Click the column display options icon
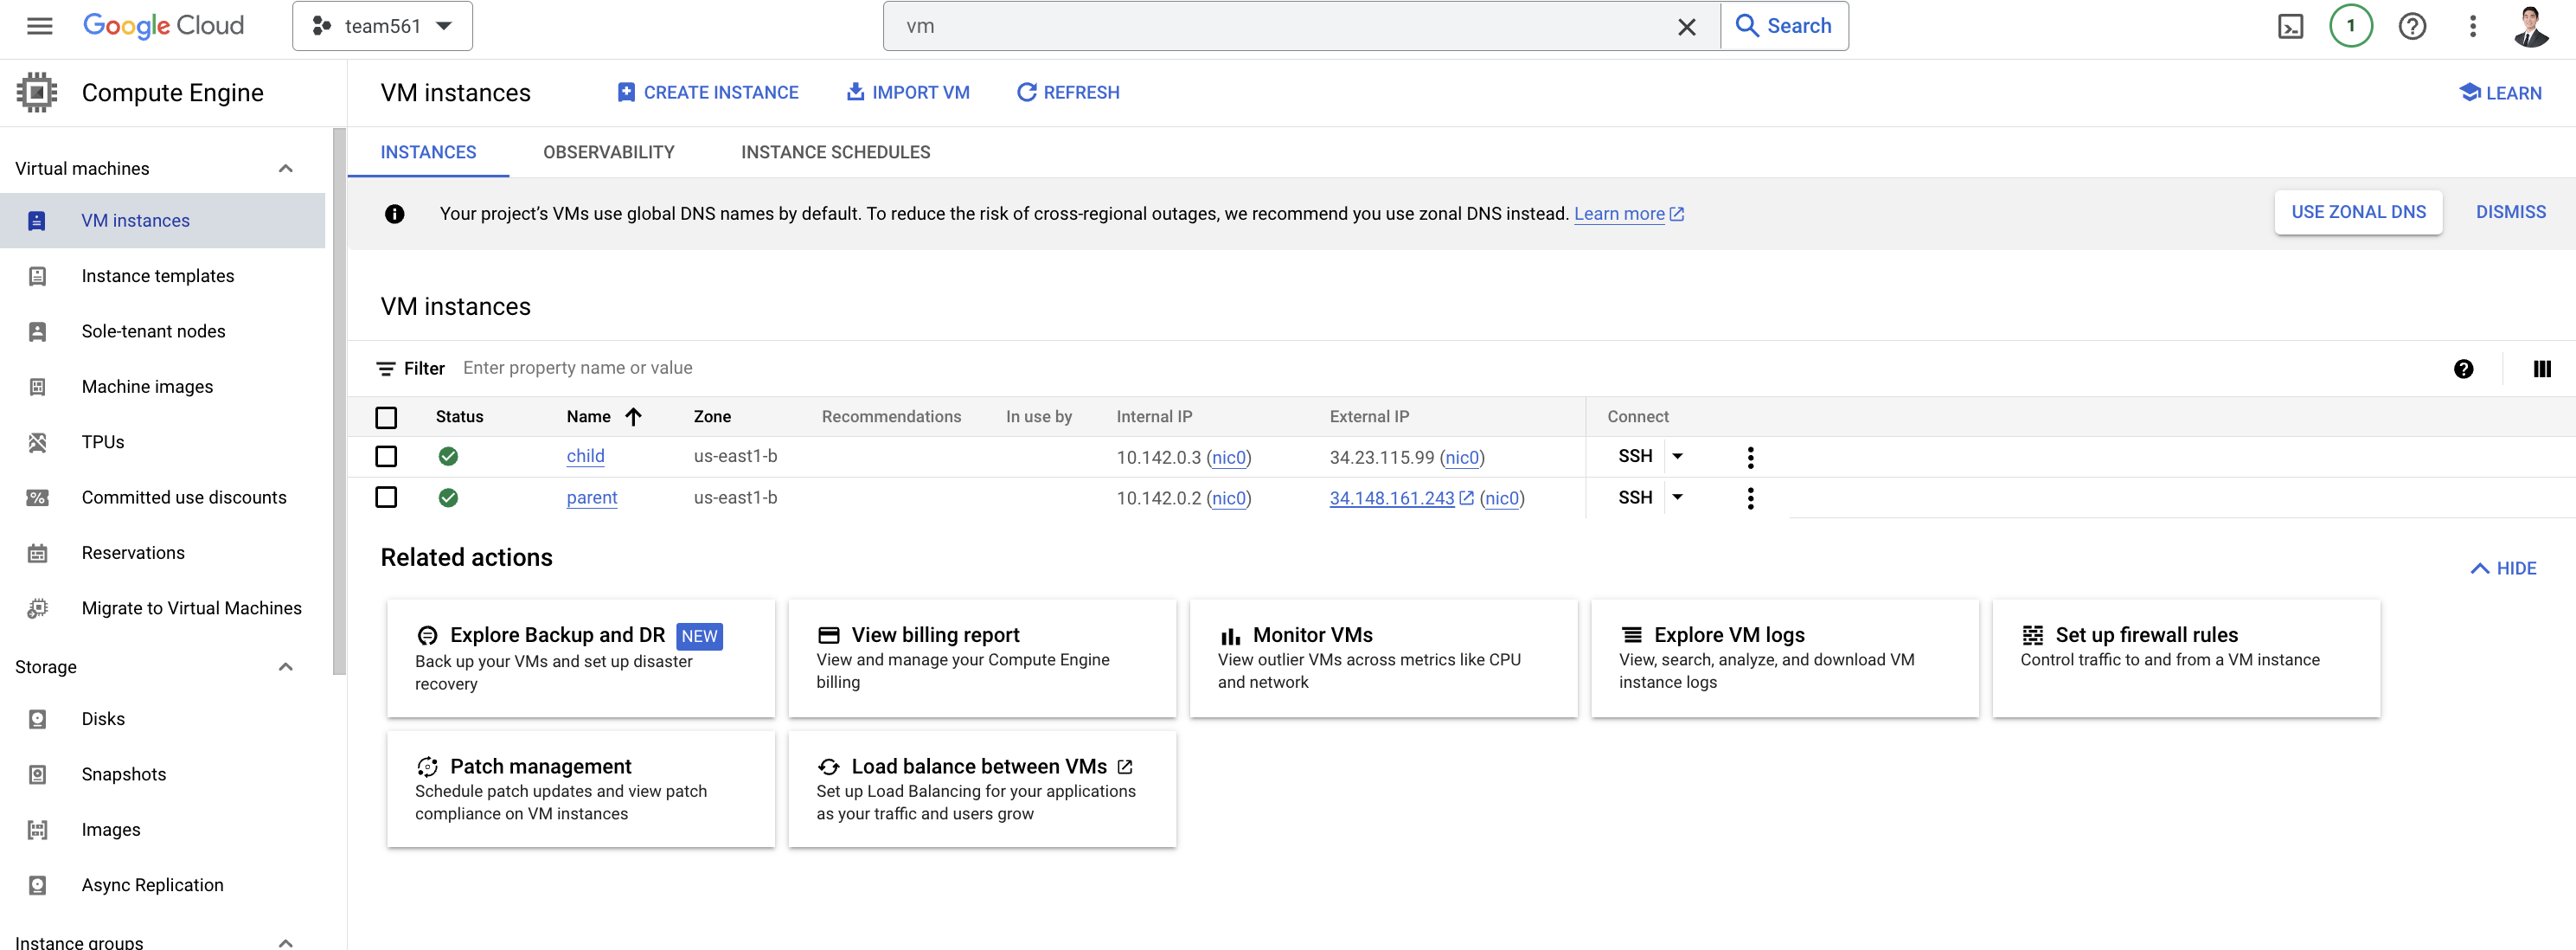This screenshot has height=950, width=2576. click(x=2541, y=369)
